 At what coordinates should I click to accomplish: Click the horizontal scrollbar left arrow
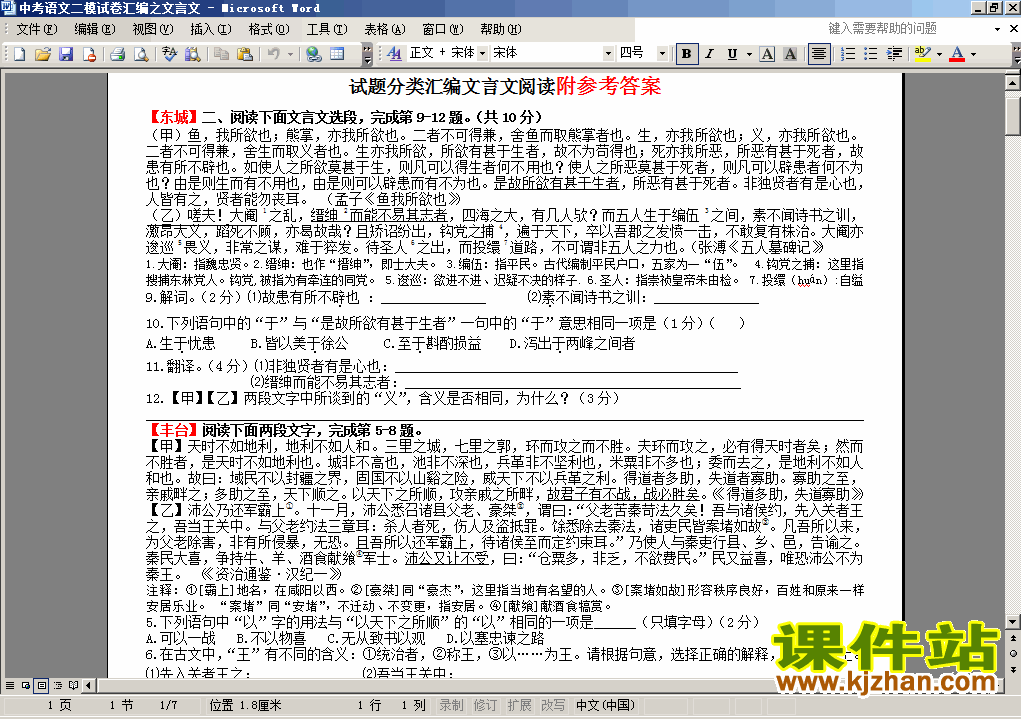(x=89, y=685)
